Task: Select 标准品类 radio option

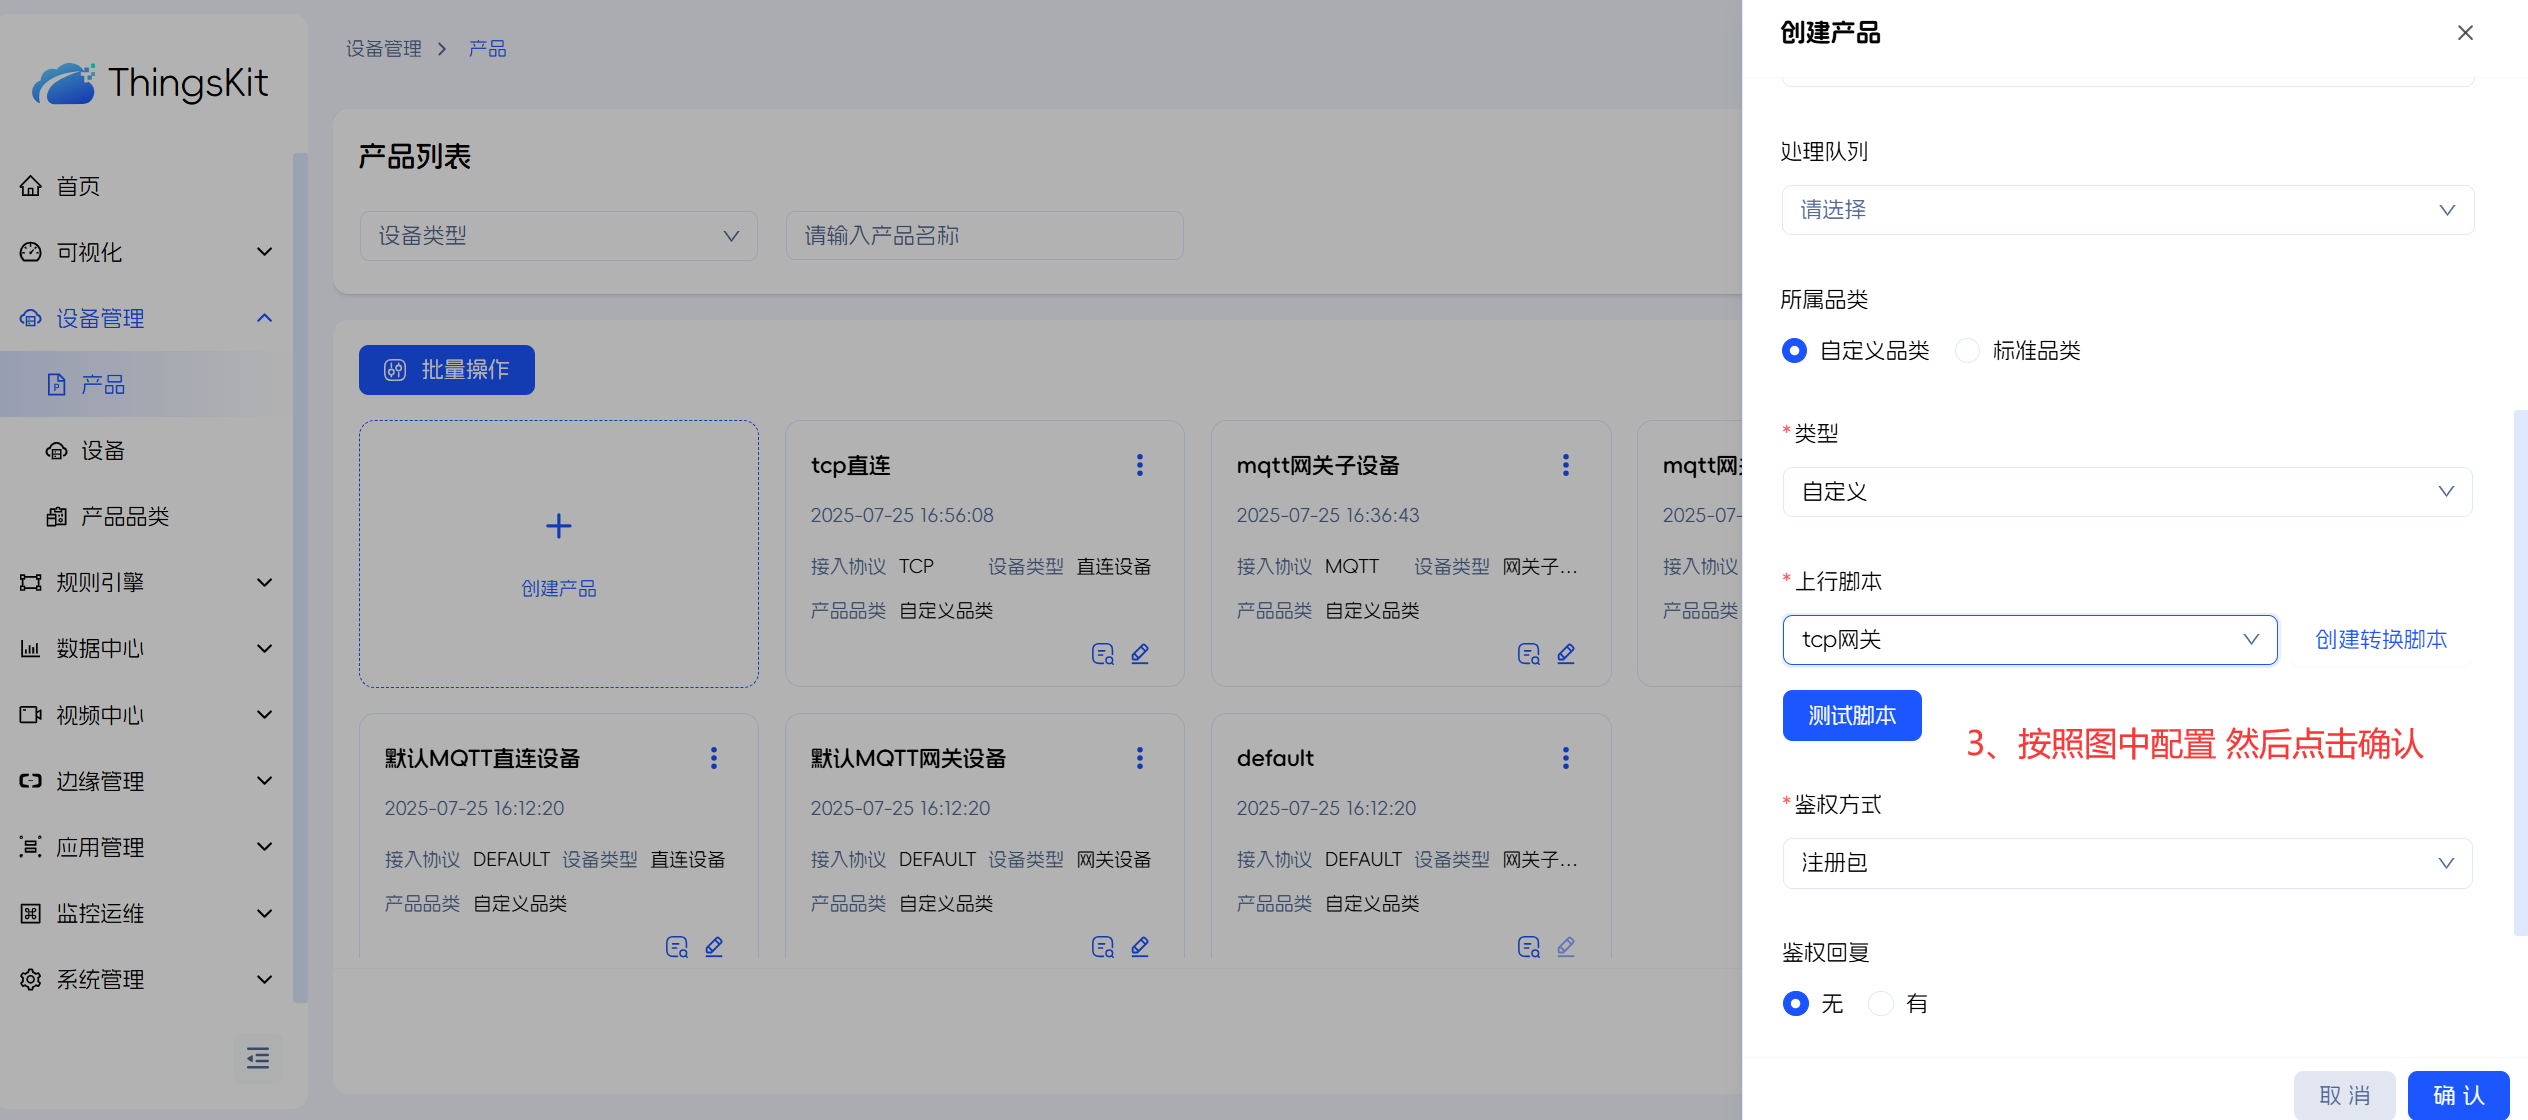Action: pos(1967,351)
